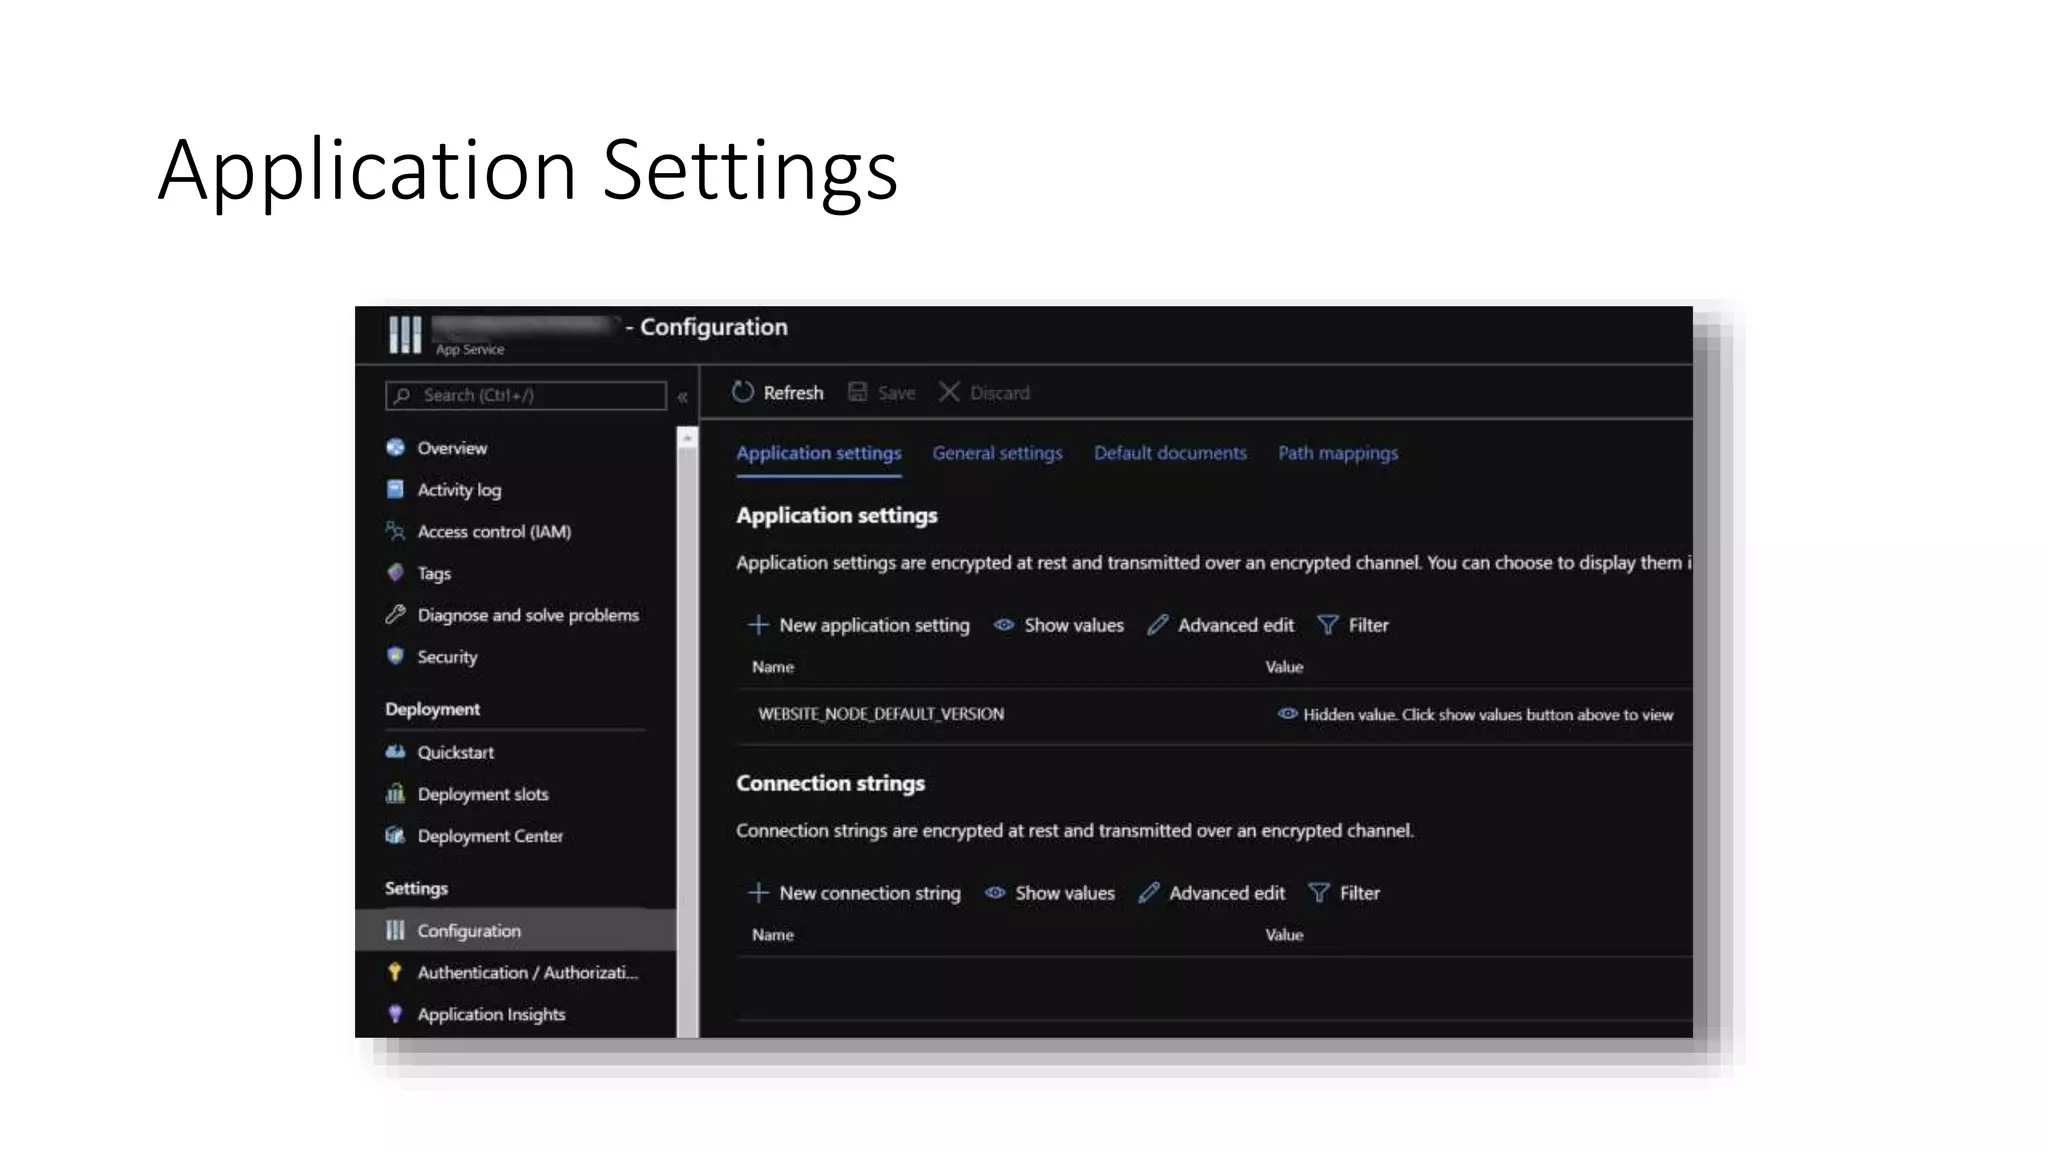Click the key icon for Authentication / Authorization
The width and height of the screenshot is (2048, 1152).
[x=395, y=972]
